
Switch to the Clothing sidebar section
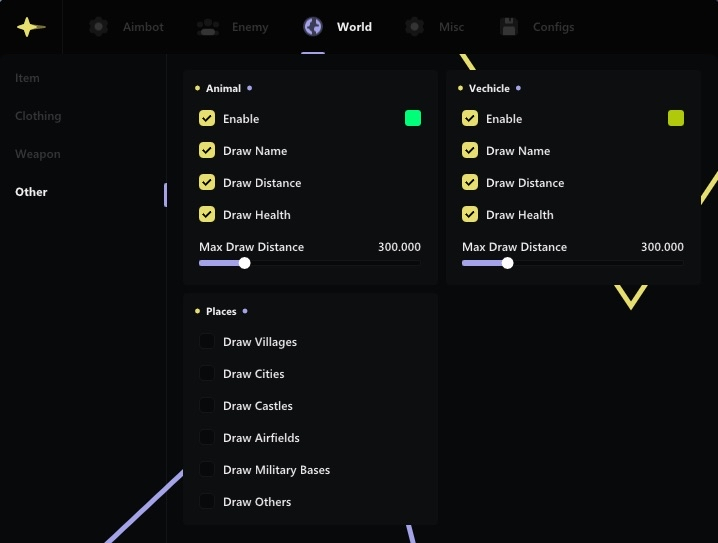pyautogui.click(x=38, y=116)
